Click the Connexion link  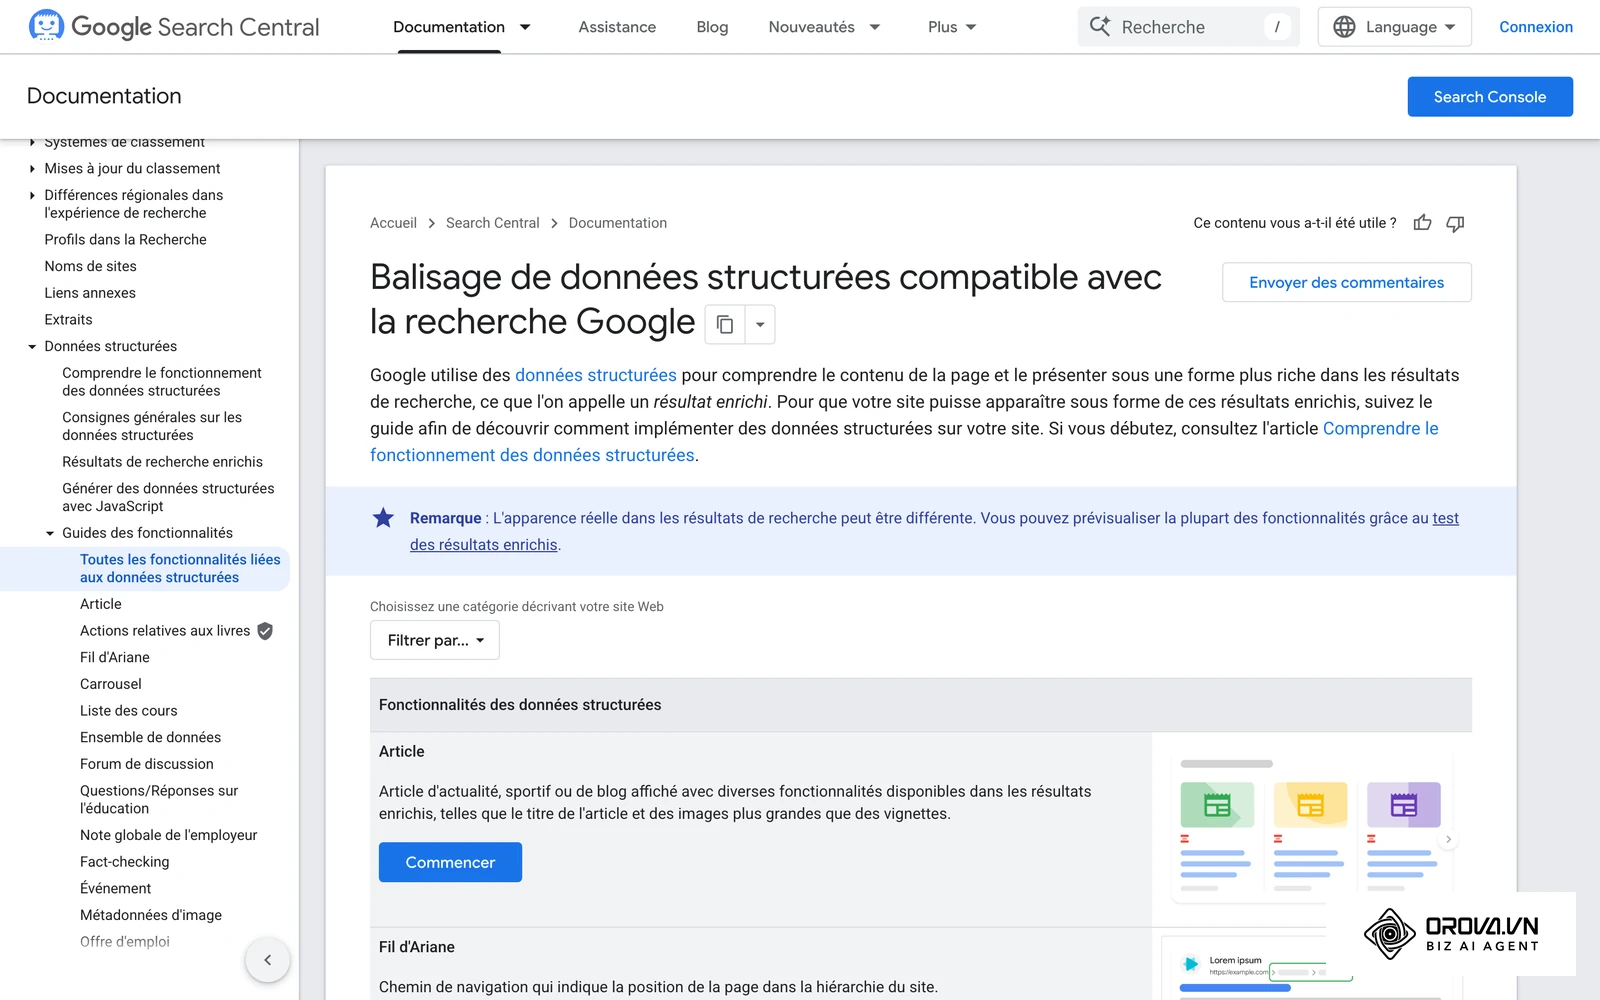[x=1535, y=27]
